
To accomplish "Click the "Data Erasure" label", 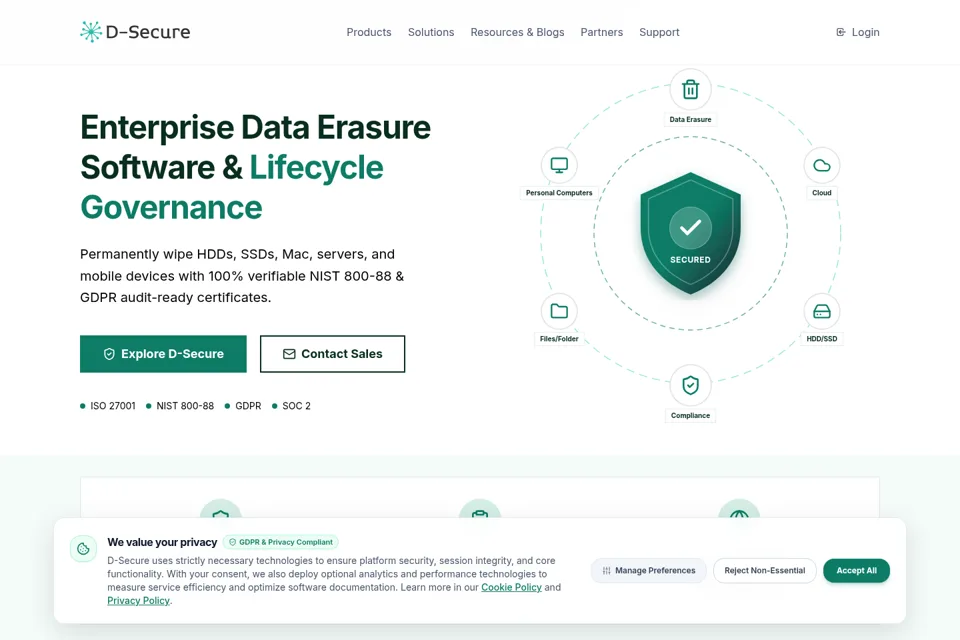I will 691,119.
